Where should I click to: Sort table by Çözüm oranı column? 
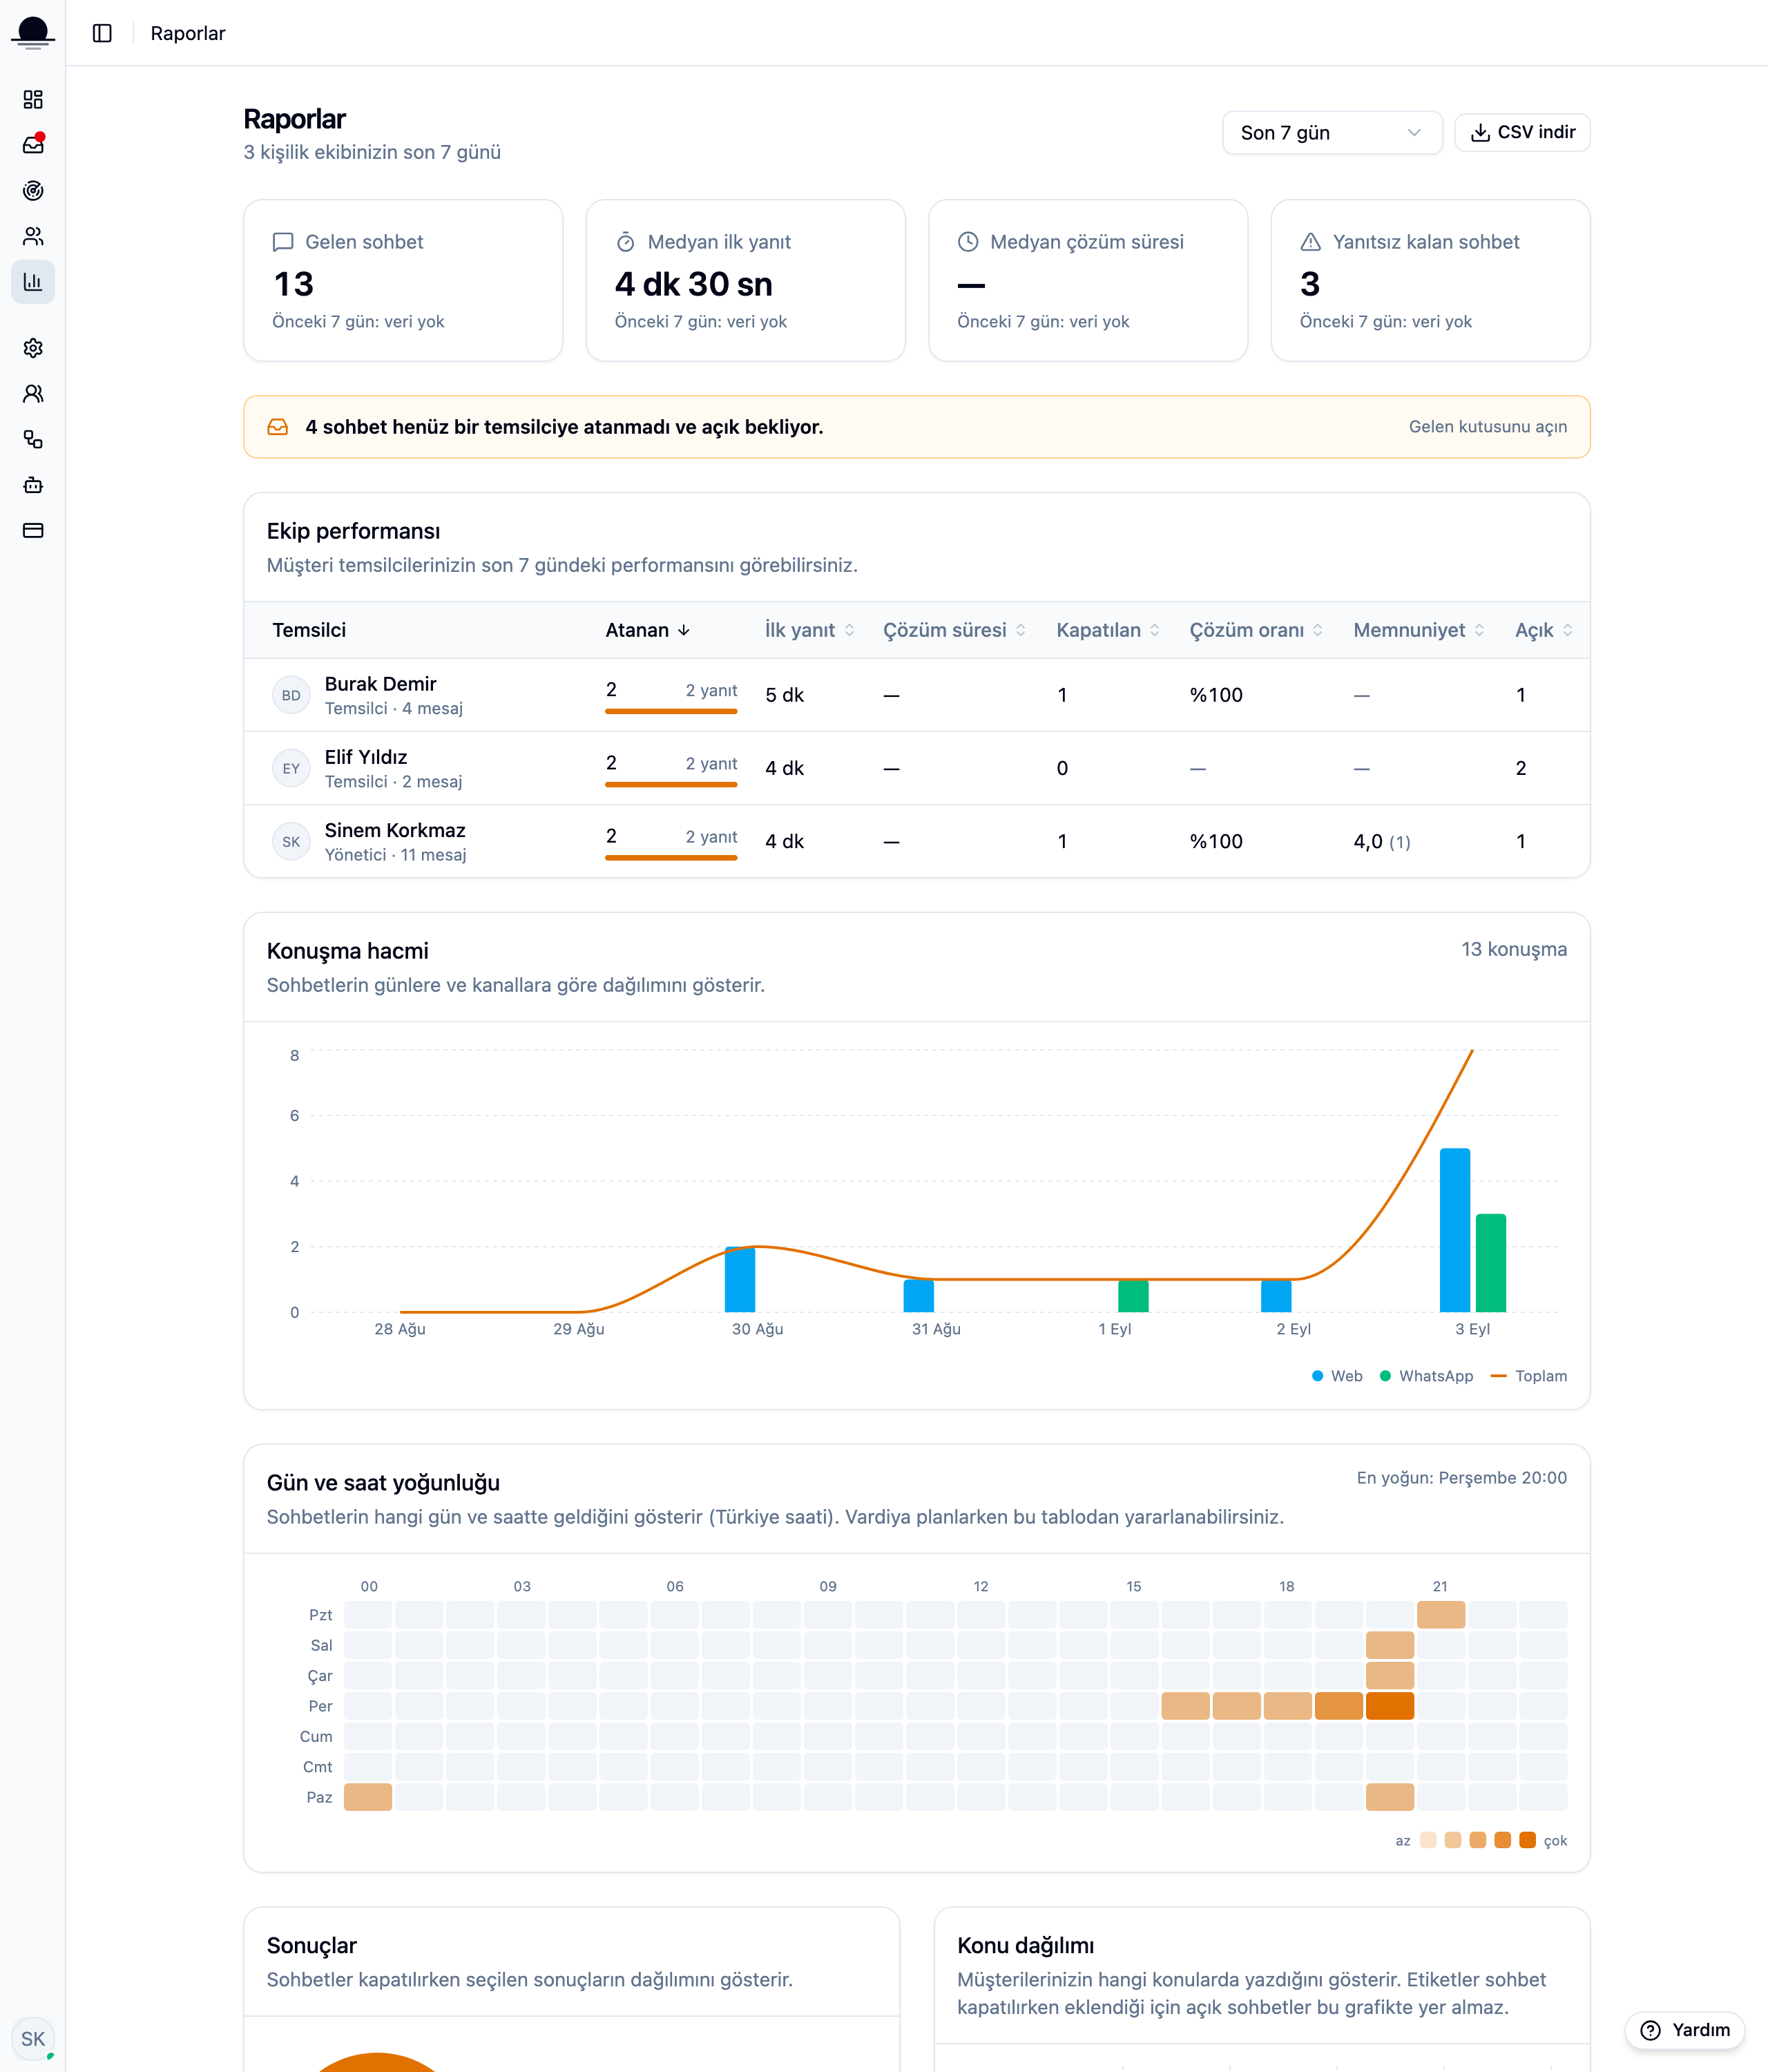click(x=1257, y=630)
